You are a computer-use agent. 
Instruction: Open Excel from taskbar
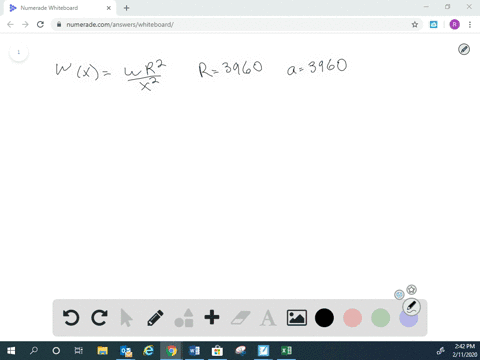pyautogui.click(x=286, y=351)
